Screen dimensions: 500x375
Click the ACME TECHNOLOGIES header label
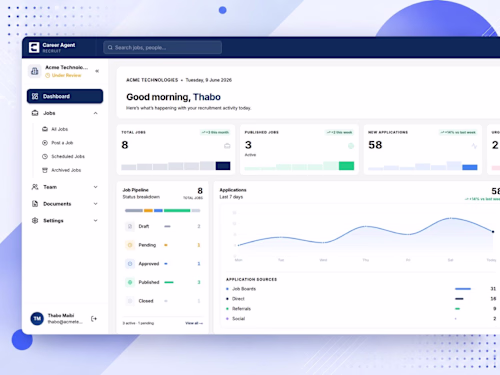[152, 80]
